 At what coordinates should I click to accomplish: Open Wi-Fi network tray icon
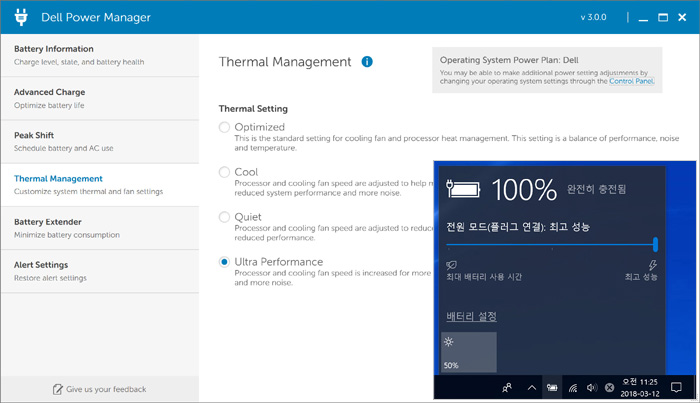point(573,388)
